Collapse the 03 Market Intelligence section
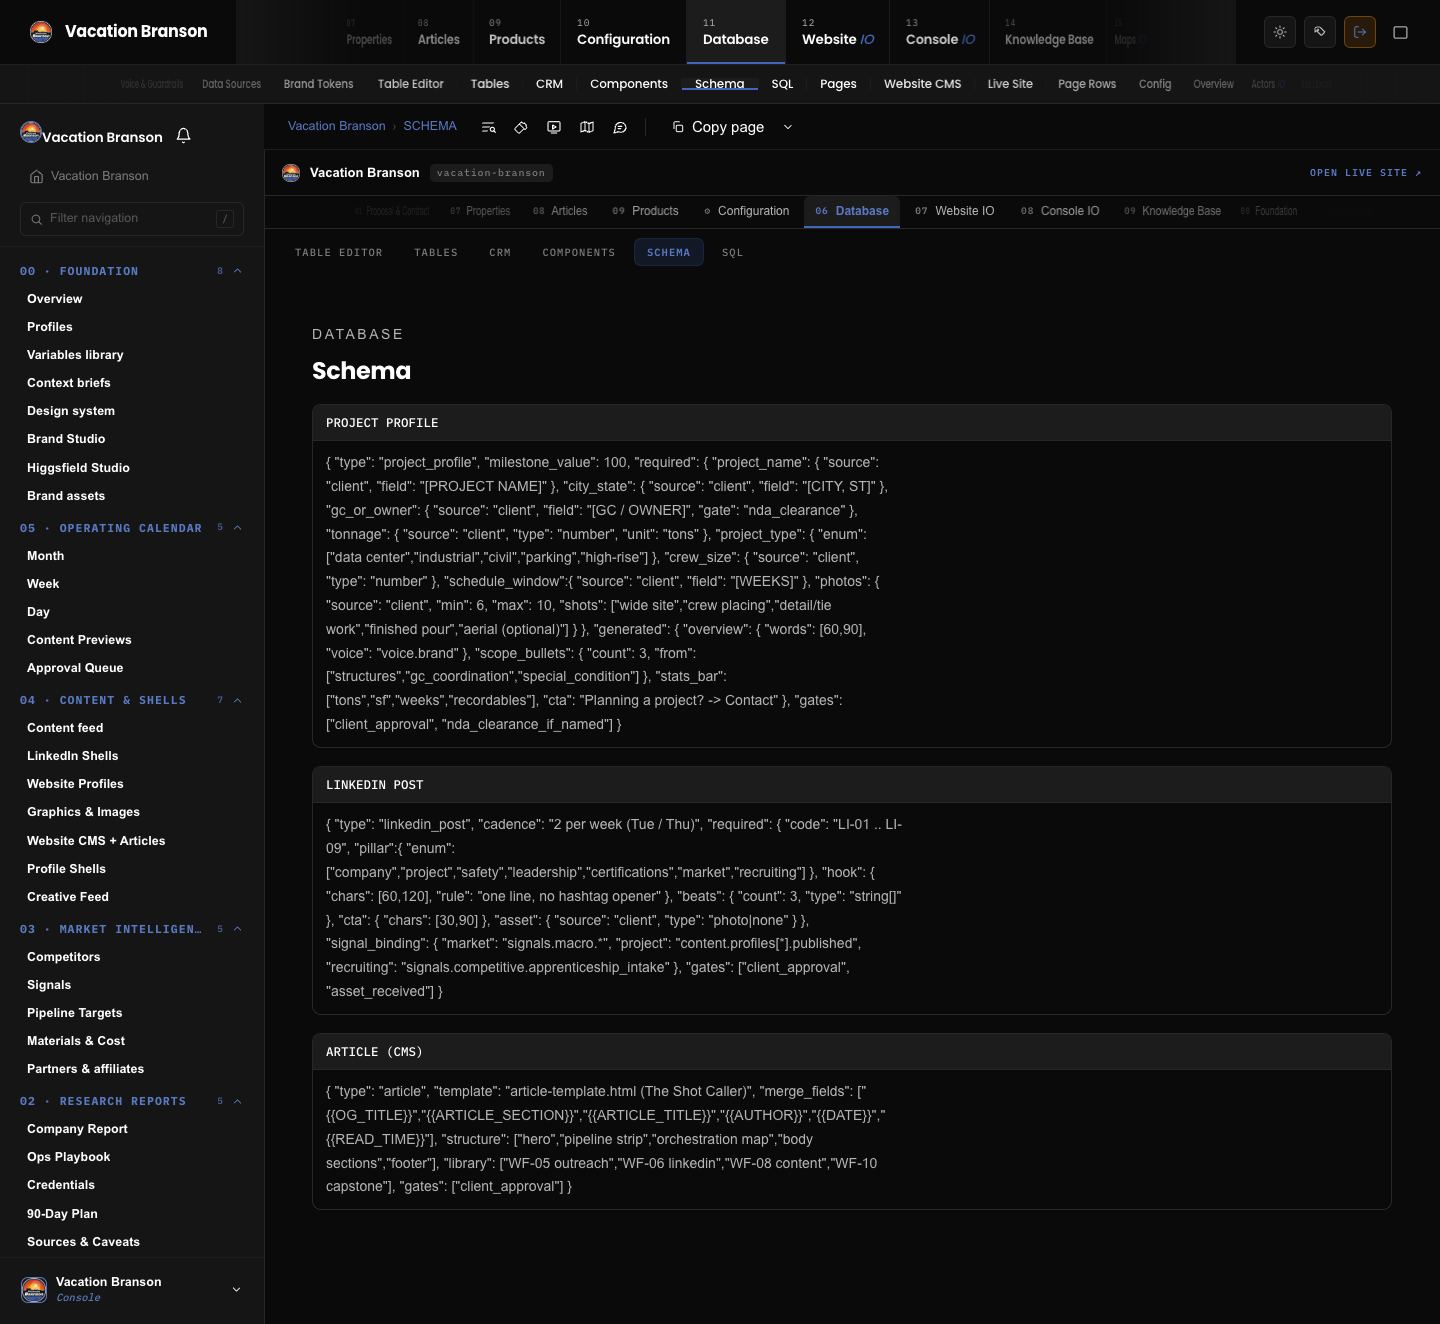 click(x=238, y=929)
